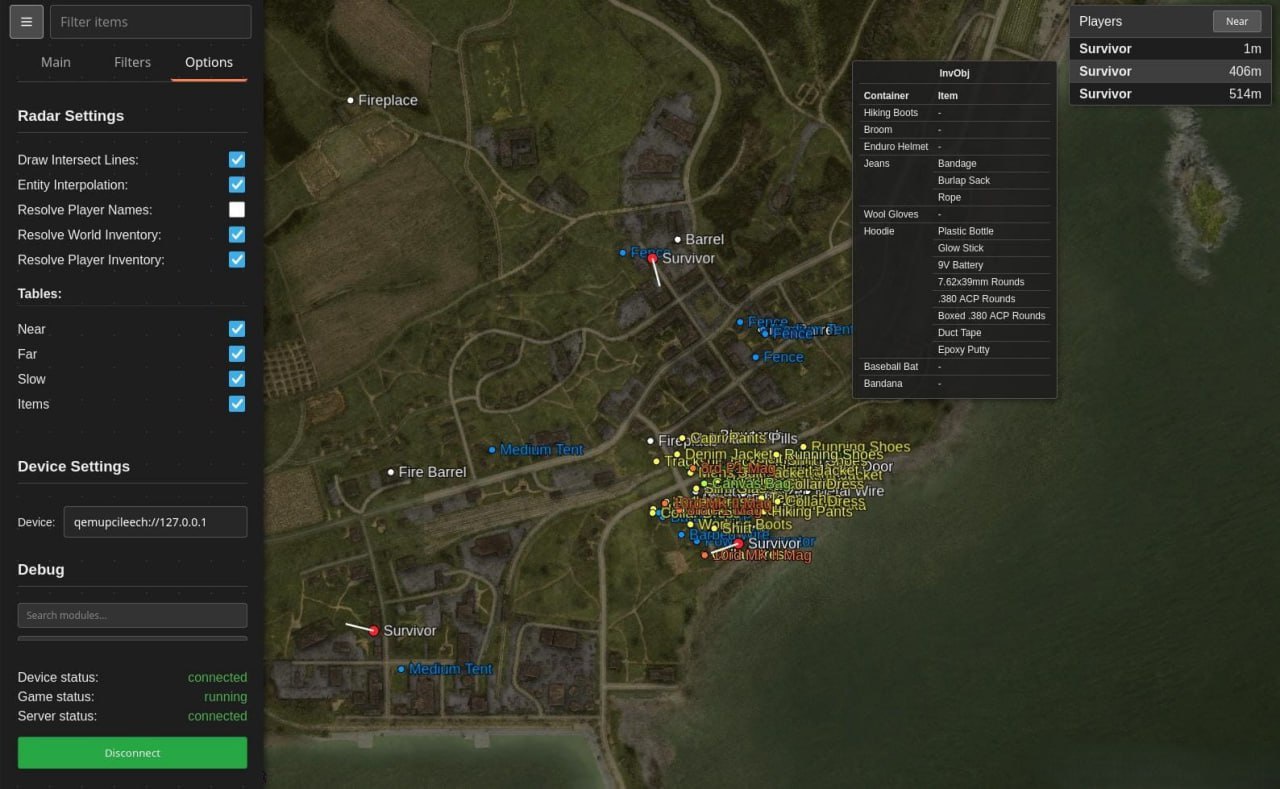Click the Fireplace marker on the map
This screenshot has height=789, width=1280.
tap(349, 100)
